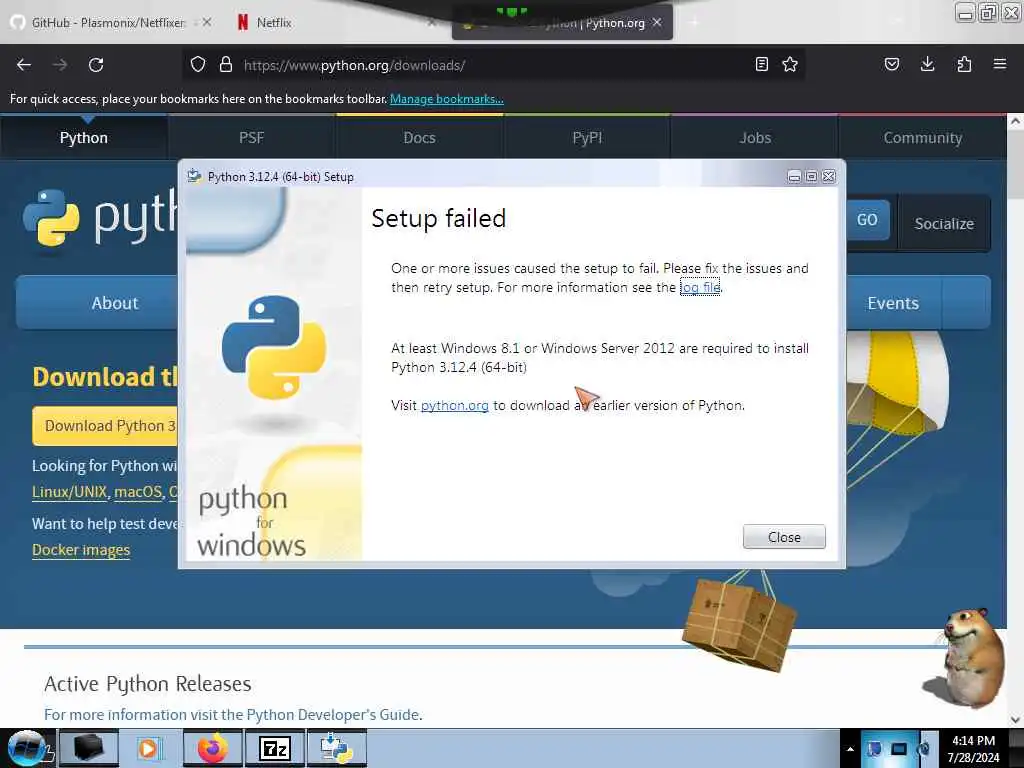
Task: Open extensions puzzle icon
Action: point(964,64)
